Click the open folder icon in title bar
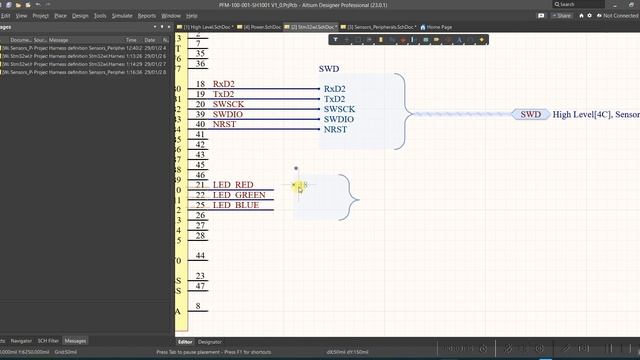The height and width of the screenshot is (360, 640). pyautogui.click(x=18, y=5)
